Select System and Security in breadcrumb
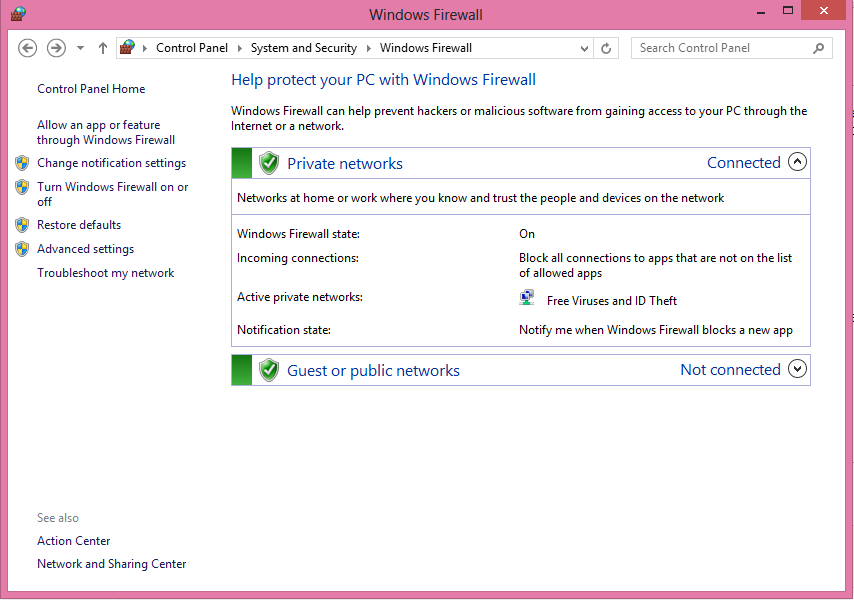854x600 pixels. 303,48
